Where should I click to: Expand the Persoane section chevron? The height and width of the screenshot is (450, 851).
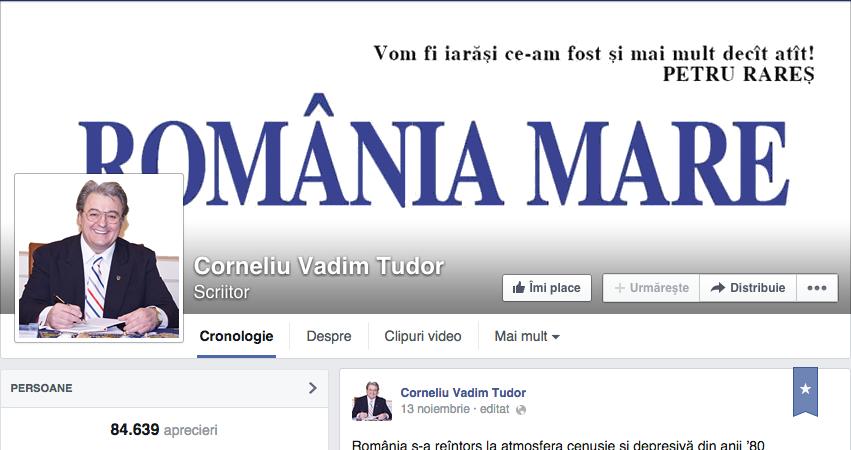[x=313, y=388]
